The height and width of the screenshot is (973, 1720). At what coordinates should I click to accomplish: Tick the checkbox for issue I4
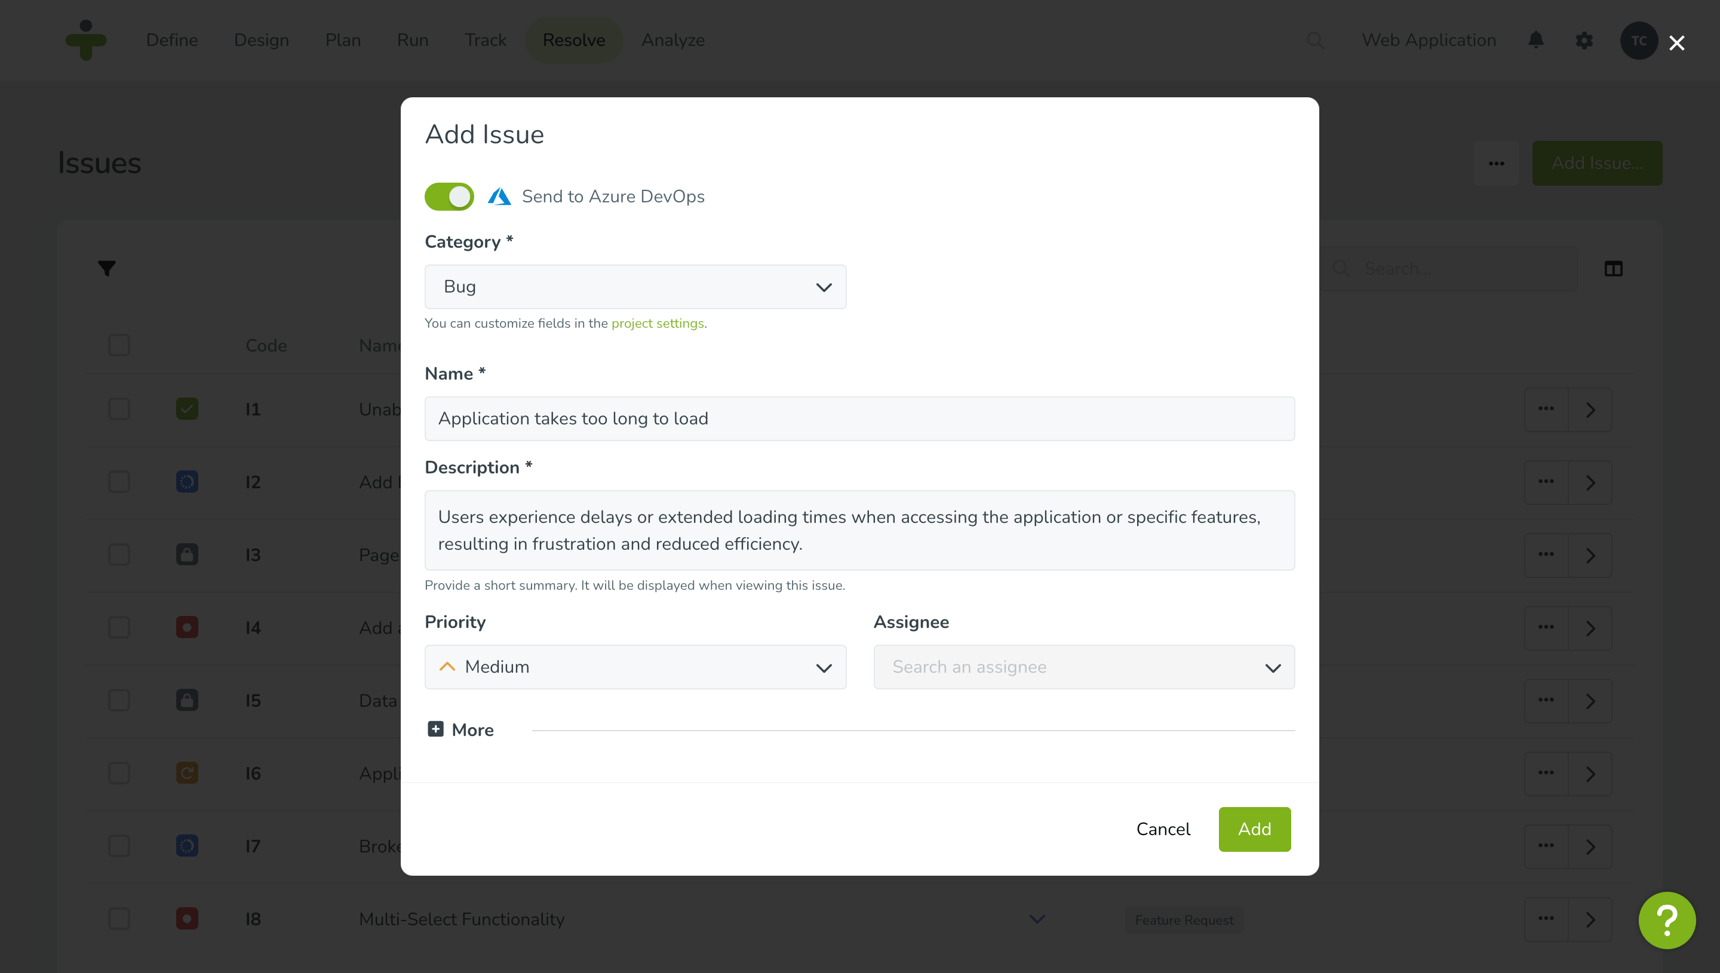point(119,627)
